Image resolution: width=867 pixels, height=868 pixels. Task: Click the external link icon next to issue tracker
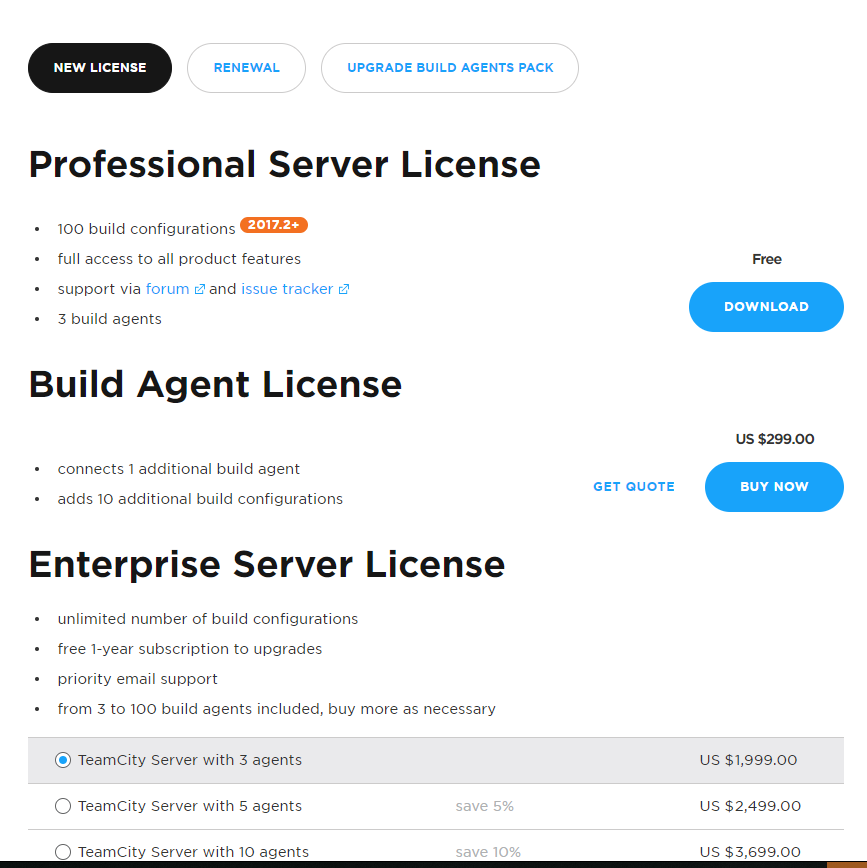coord(344,290)
